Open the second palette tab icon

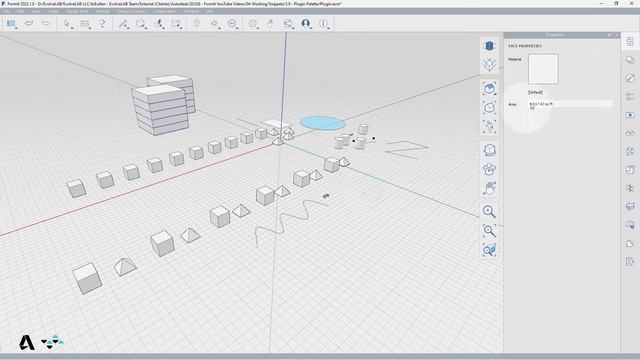click(x=630, y=60)
